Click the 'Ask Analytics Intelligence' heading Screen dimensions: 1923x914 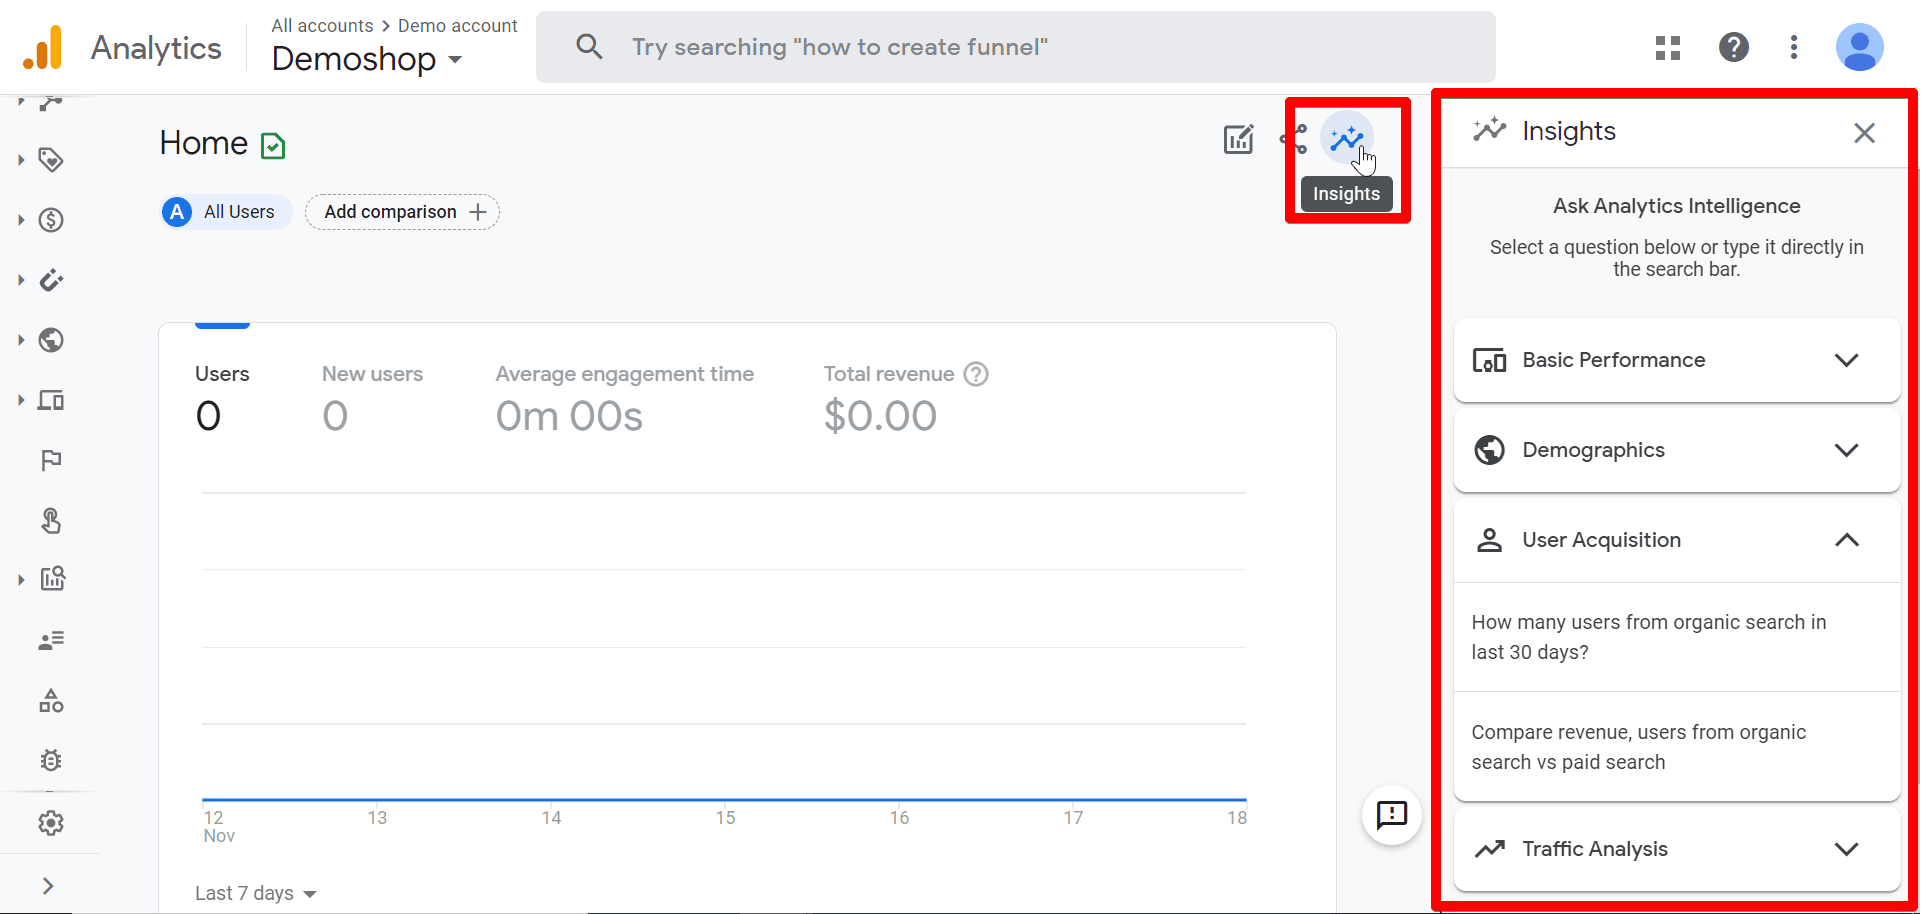click(x=1677, y=206)
